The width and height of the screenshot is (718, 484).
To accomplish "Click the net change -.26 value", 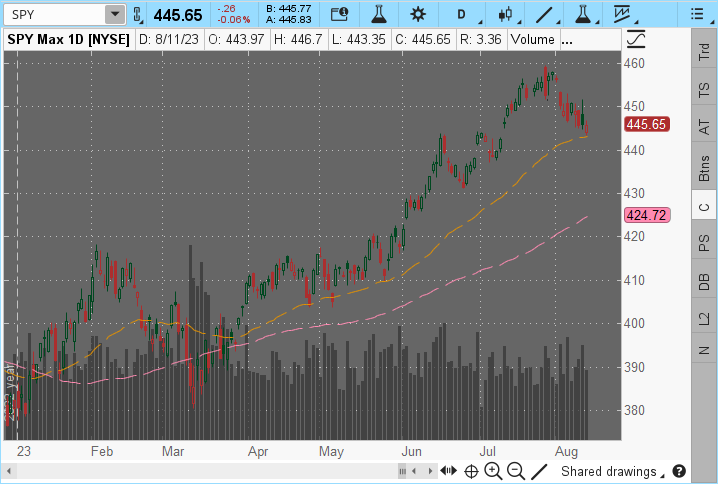I will pyautogui.click(x=226, y=9).
